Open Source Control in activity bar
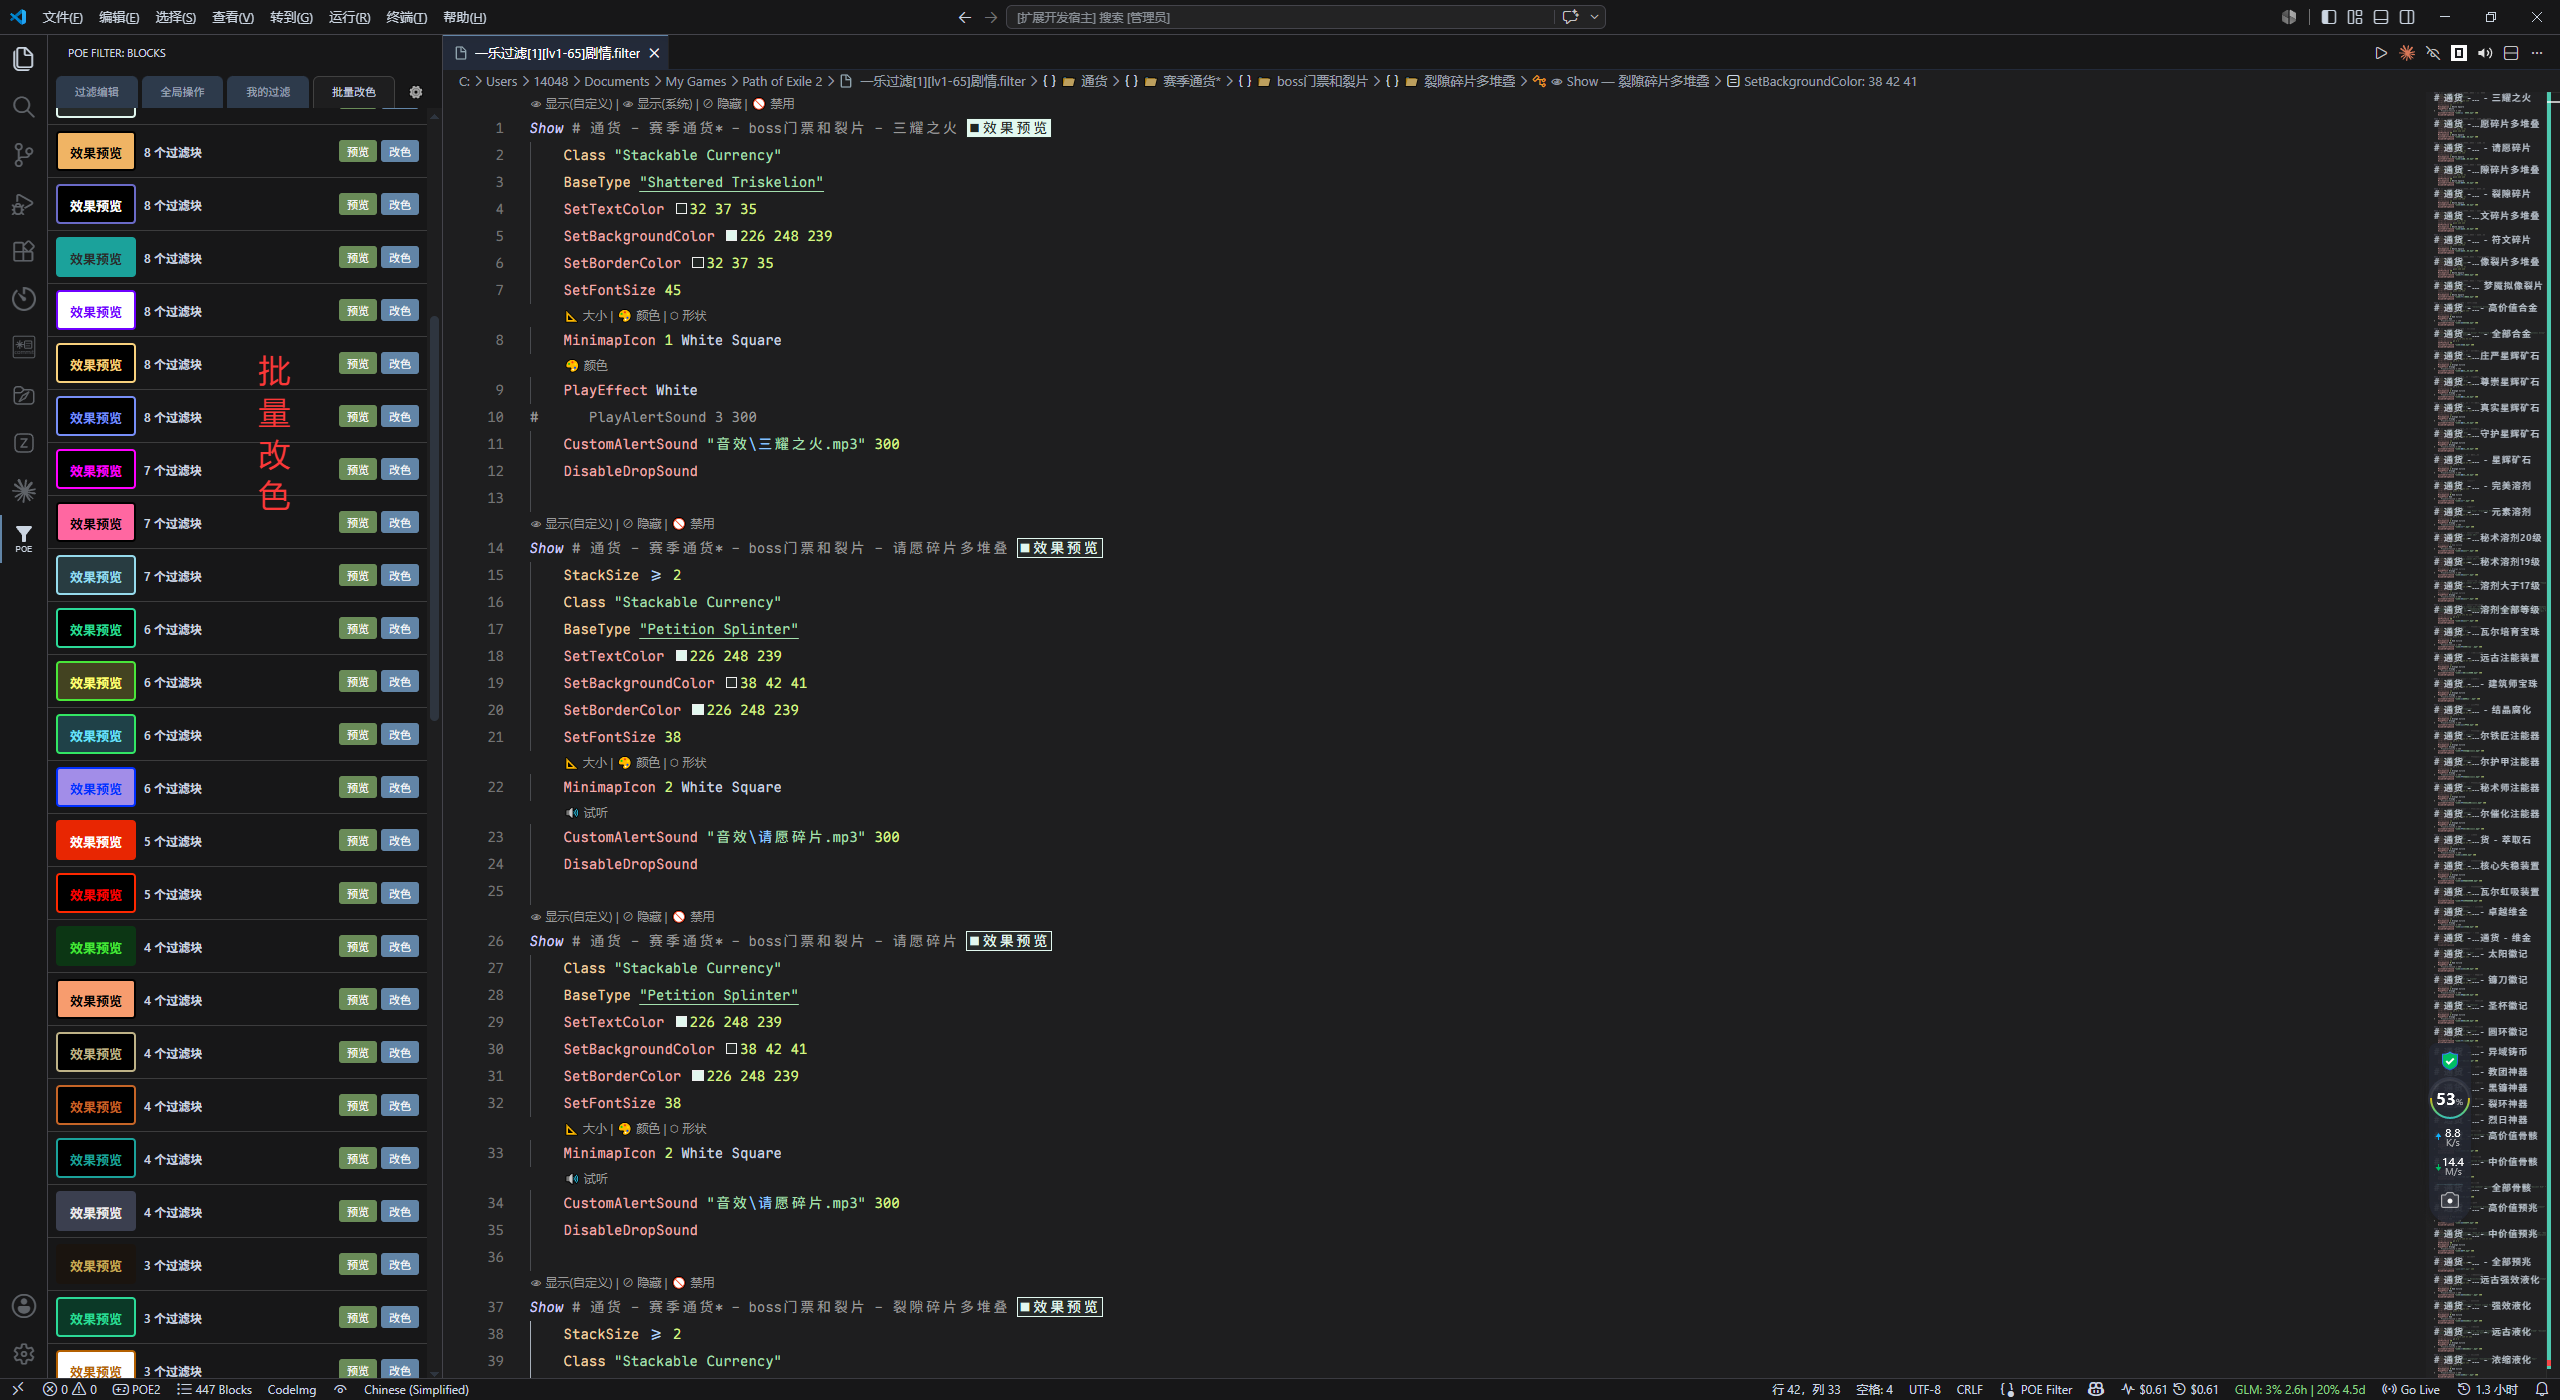 pos(24,154)
